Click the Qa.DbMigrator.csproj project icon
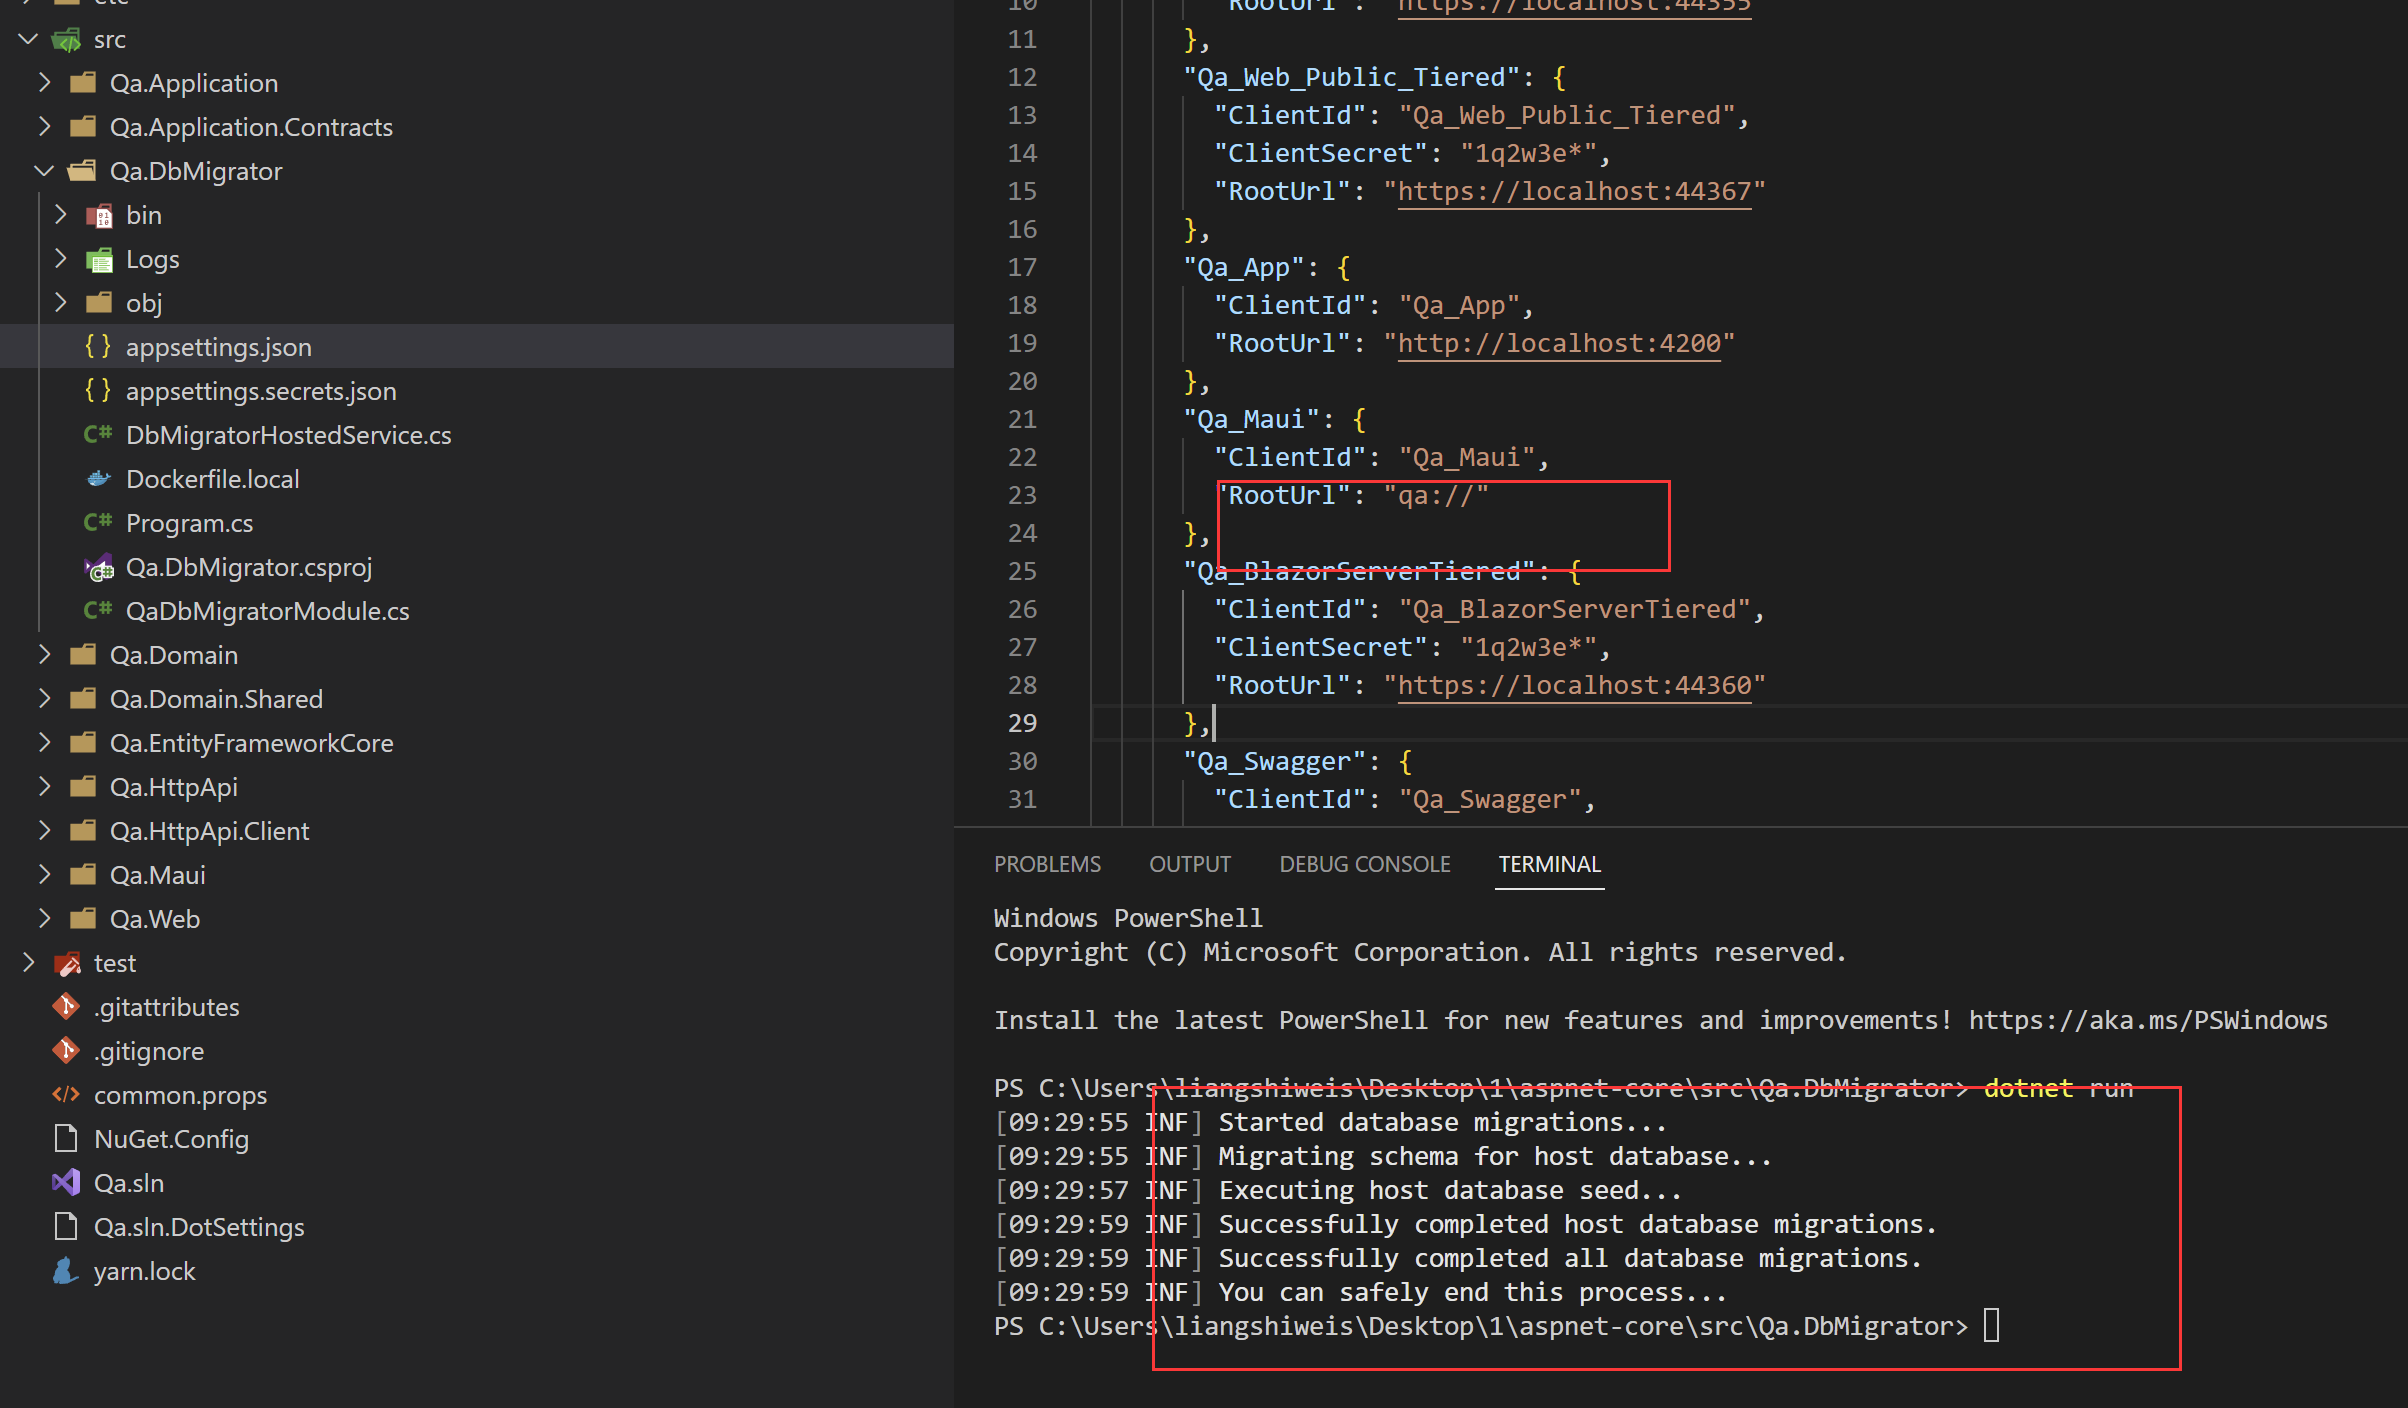The image size is (2408, 1408). tap(98, 568)
